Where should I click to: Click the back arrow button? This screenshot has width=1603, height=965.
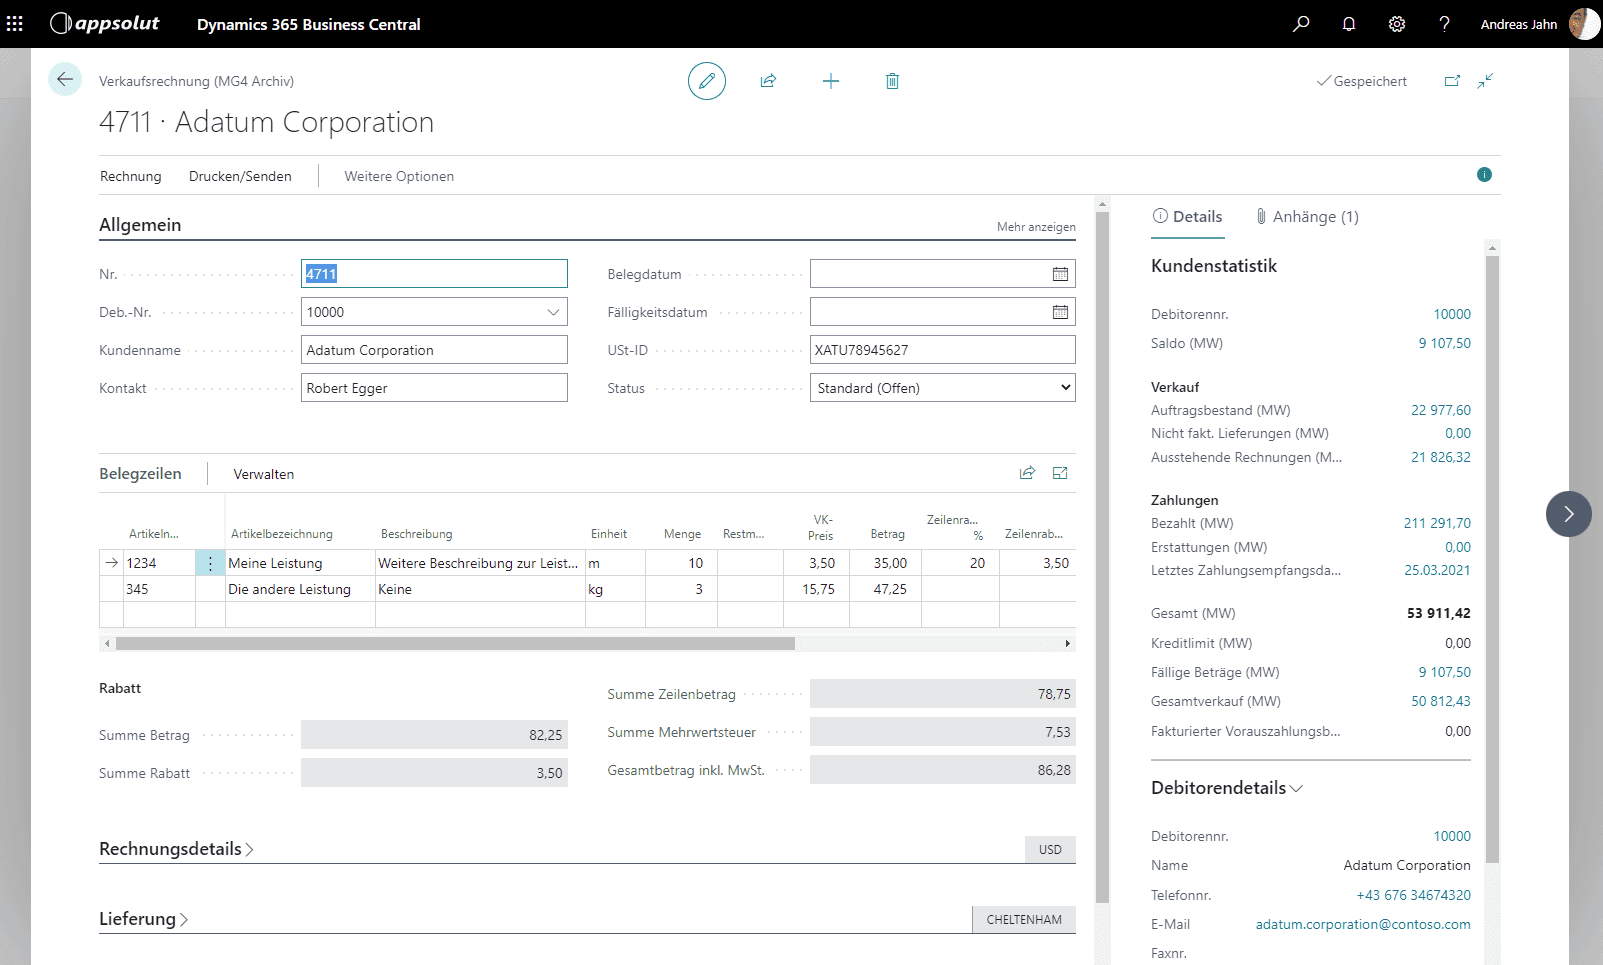(65, 80)
